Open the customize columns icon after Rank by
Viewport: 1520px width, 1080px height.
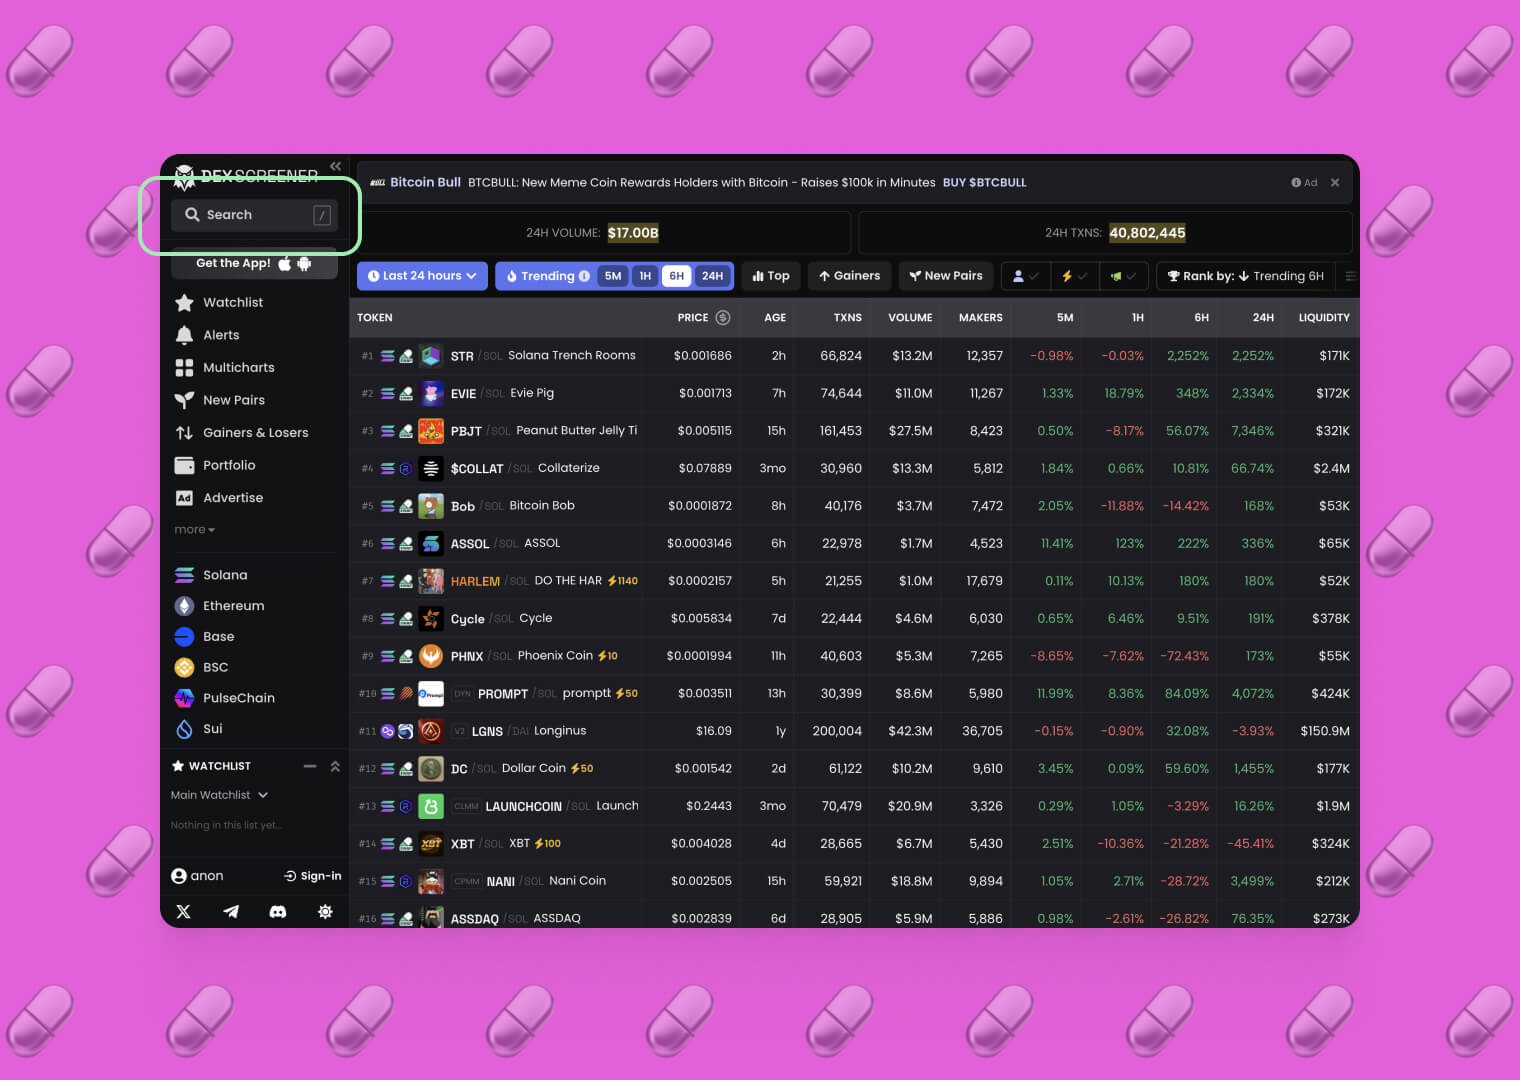click(x=1350, y=276)
